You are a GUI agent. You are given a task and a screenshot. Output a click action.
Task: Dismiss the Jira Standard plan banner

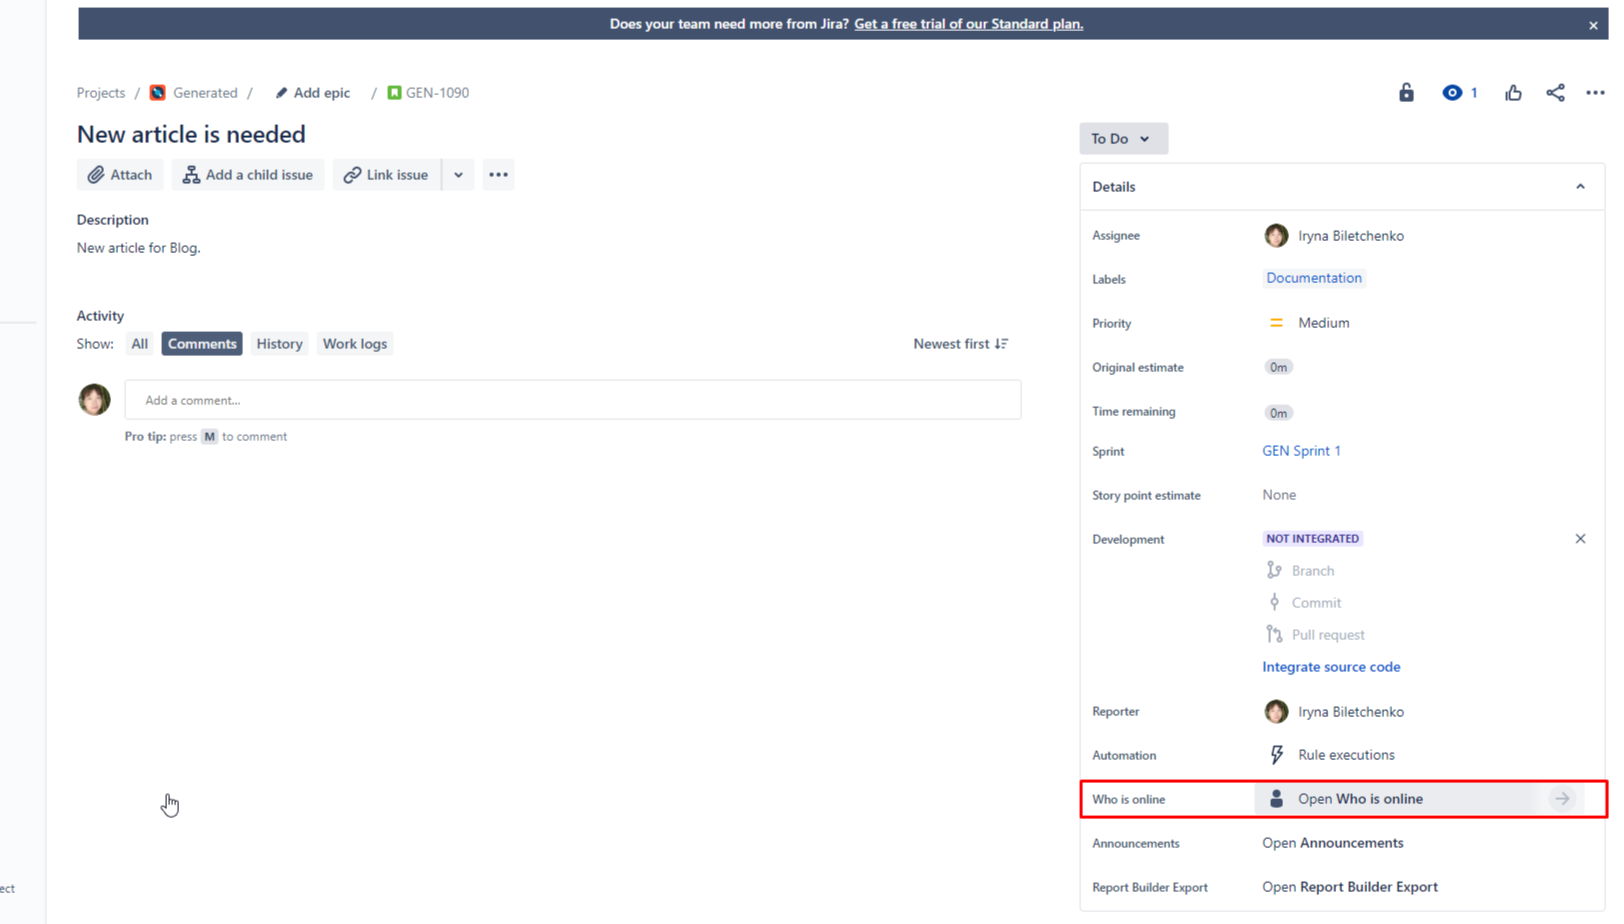pos(1593,25)
